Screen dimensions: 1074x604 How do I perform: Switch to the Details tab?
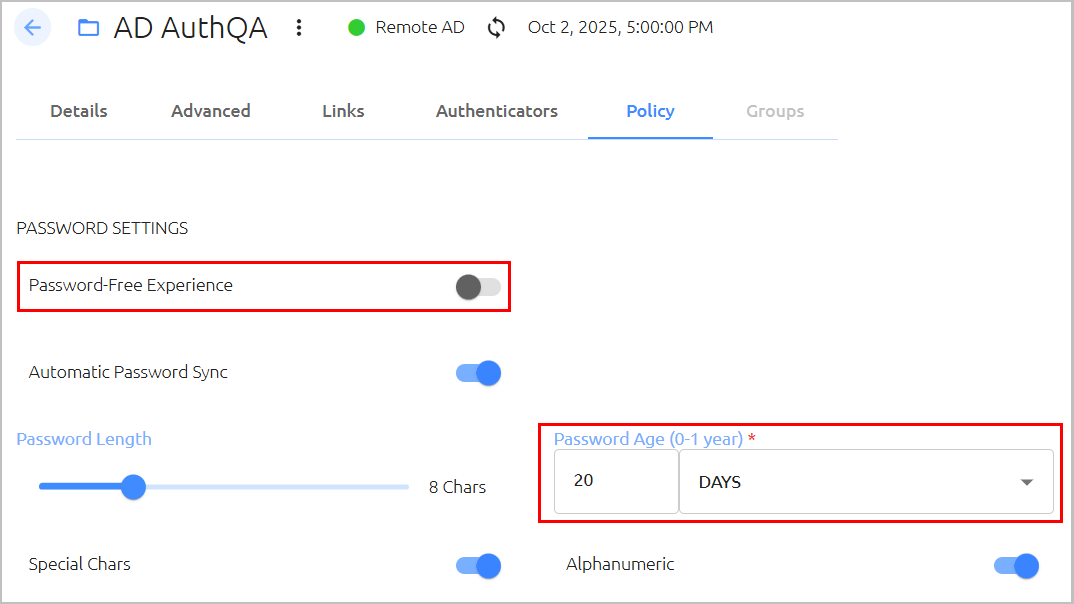(79, 111)
